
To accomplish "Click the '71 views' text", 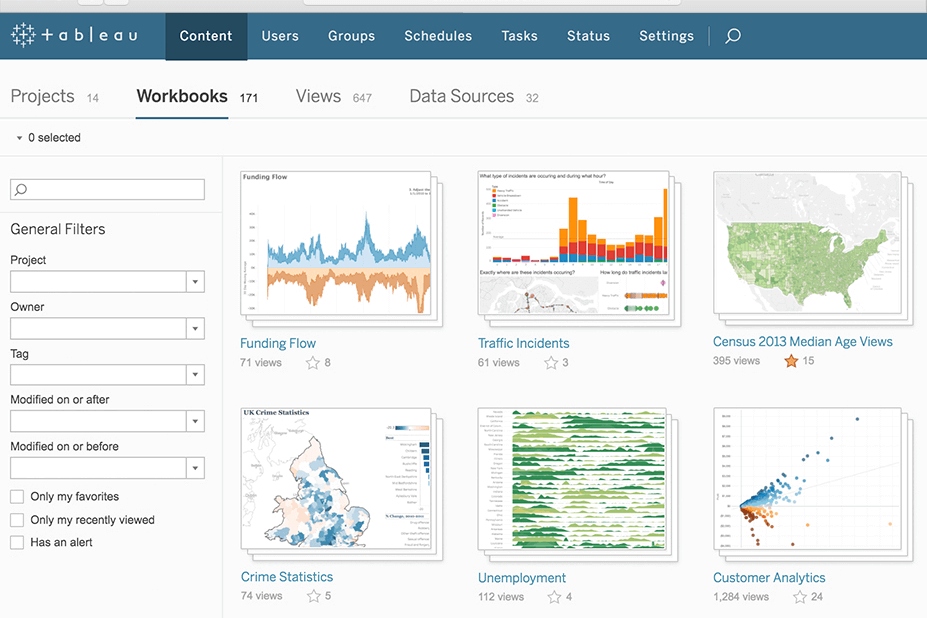I will (x=261, y=363).
